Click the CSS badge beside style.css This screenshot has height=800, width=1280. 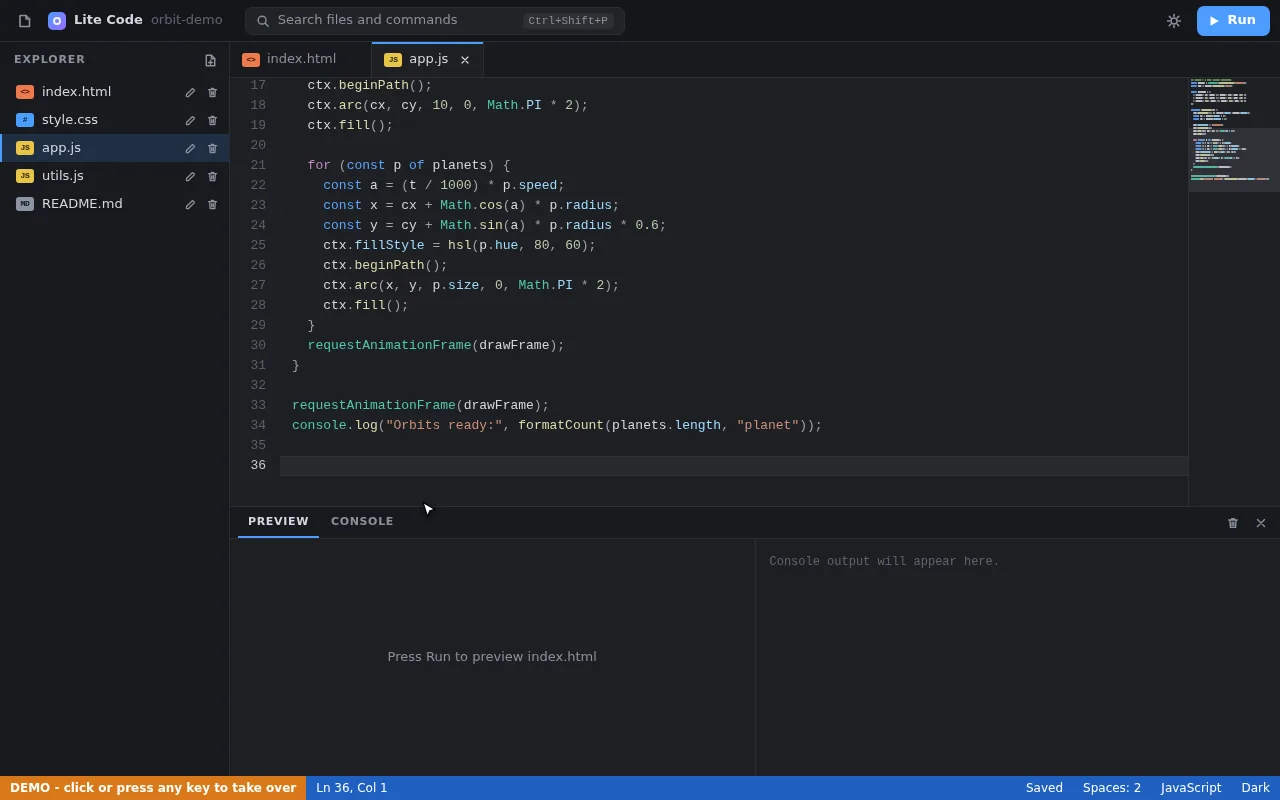pos(25,120)
